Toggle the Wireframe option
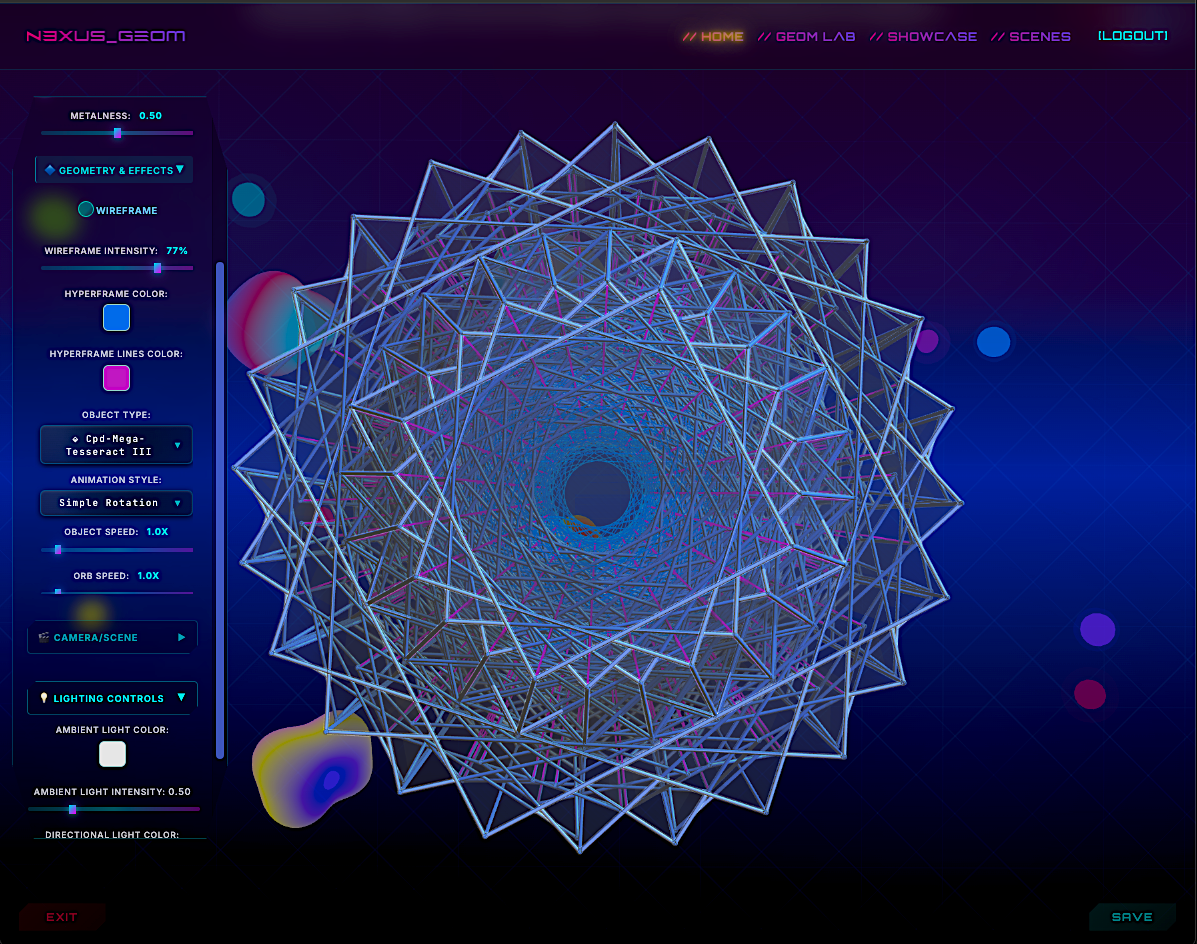The image size is (1197, 944). [86, 210]
